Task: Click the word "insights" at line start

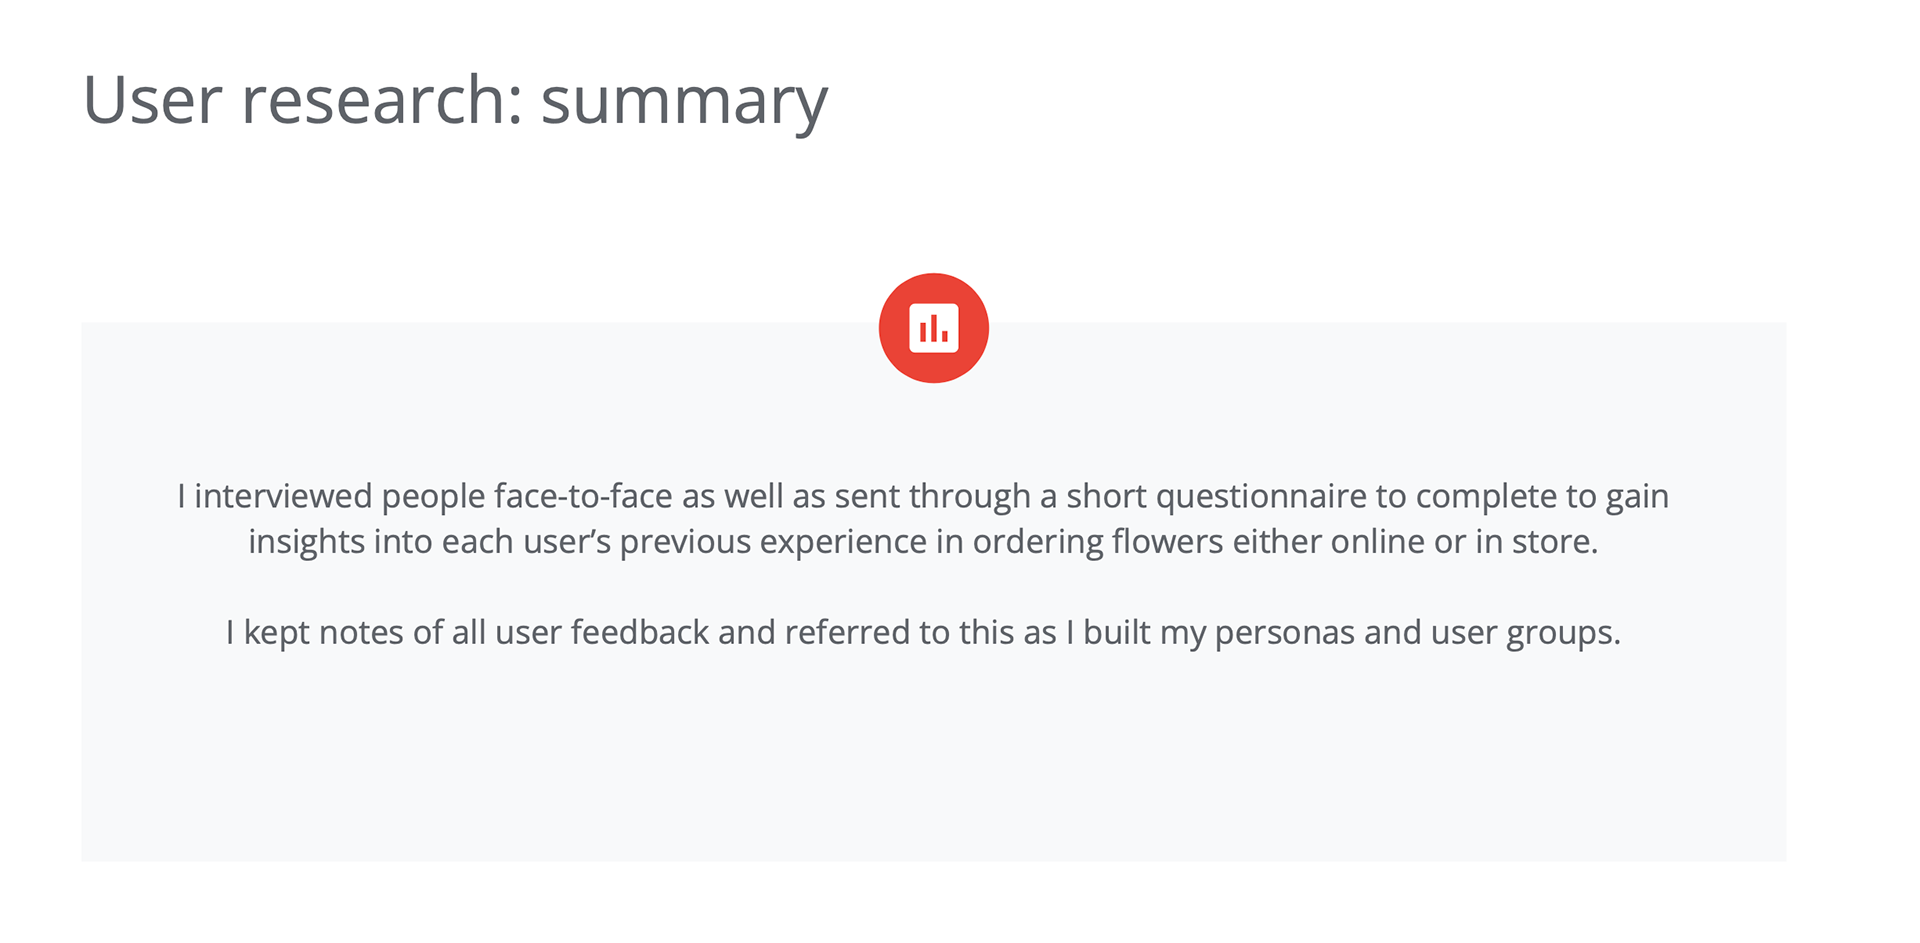Action: click(306, 541)
